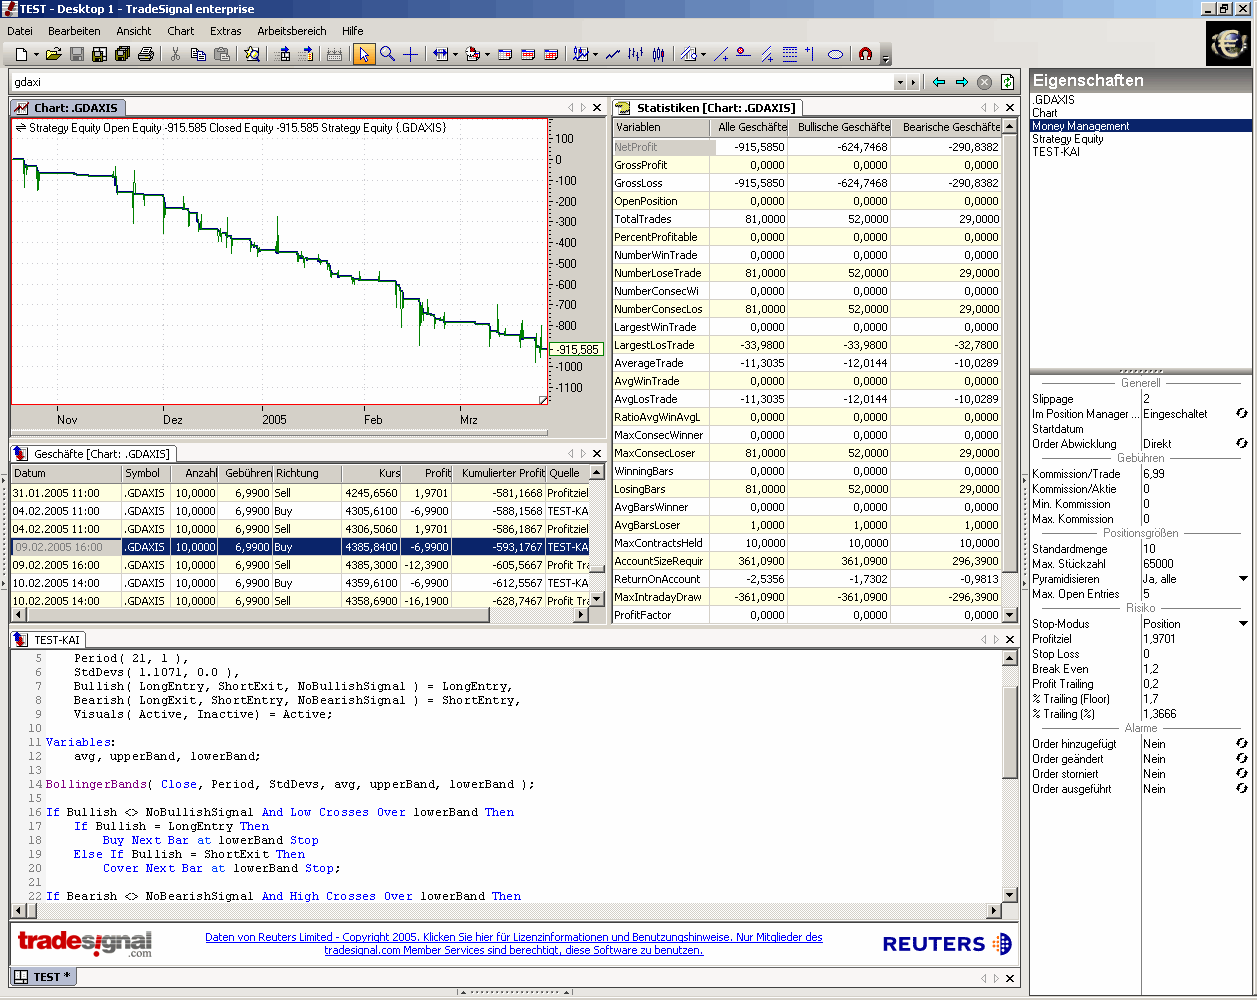1257x1000 pixels.
Task: Toggle Order storniert alarm value
Action: pos(1241,773)
